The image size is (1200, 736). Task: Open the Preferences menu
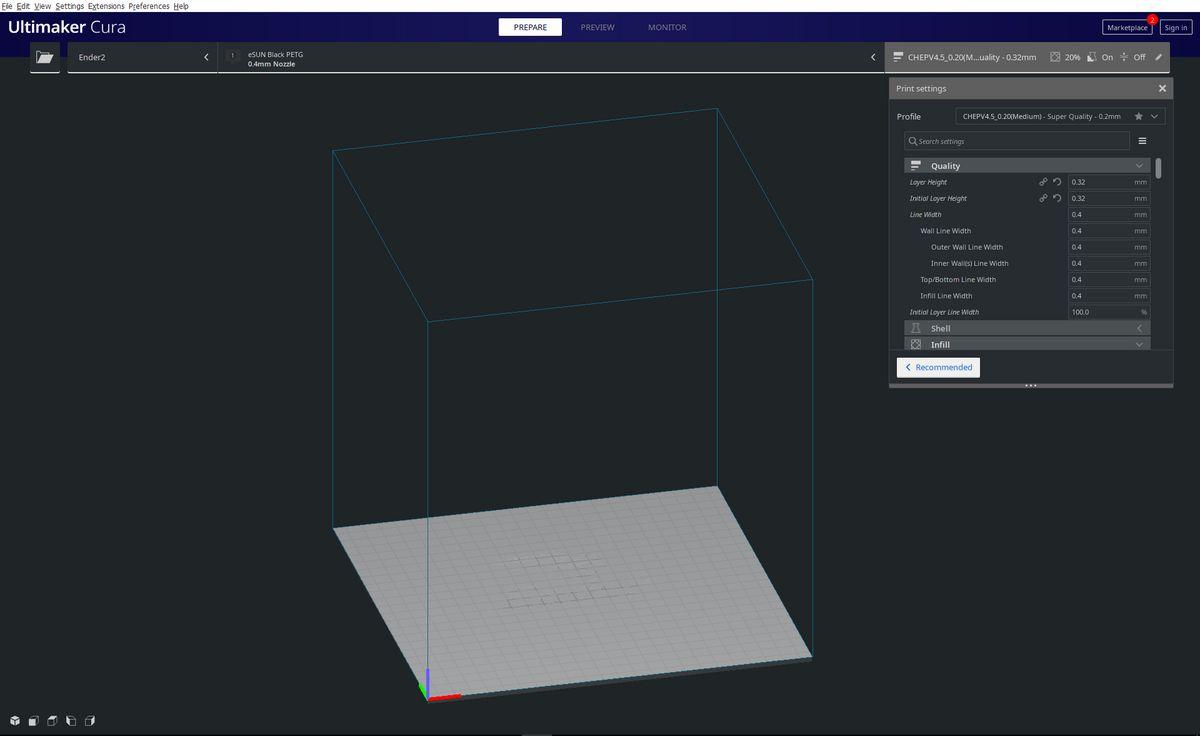pos(149,6)
